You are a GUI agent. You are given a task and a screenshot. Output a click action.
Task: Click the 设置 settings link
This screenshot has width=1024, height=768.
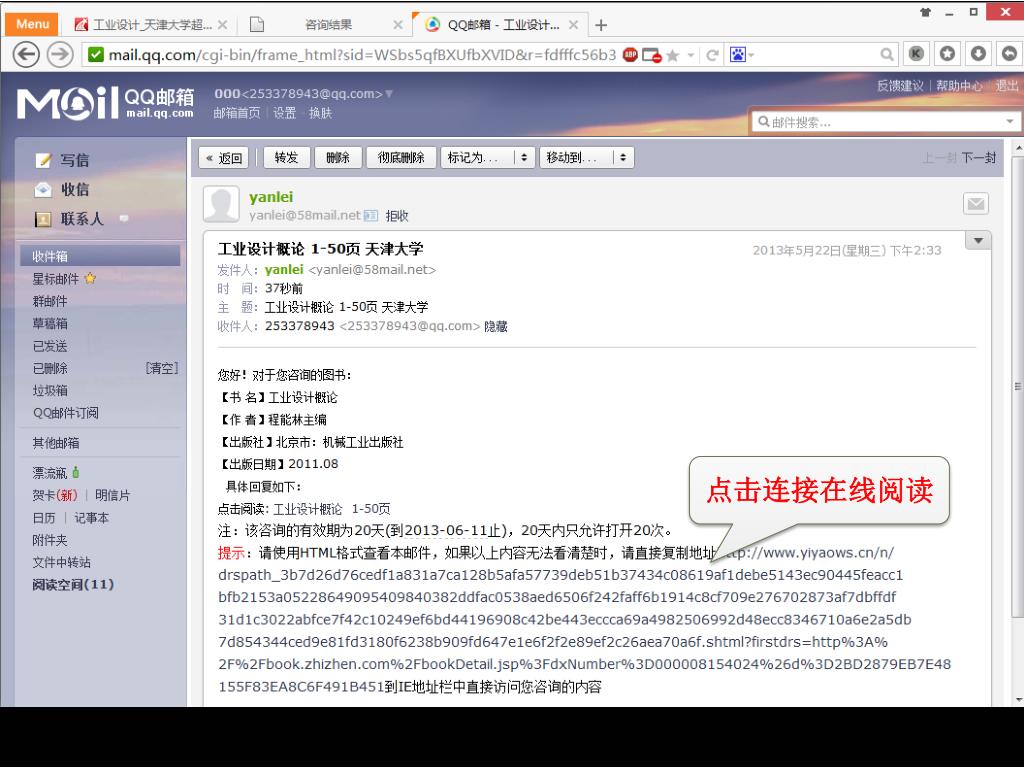pos(284,113)
